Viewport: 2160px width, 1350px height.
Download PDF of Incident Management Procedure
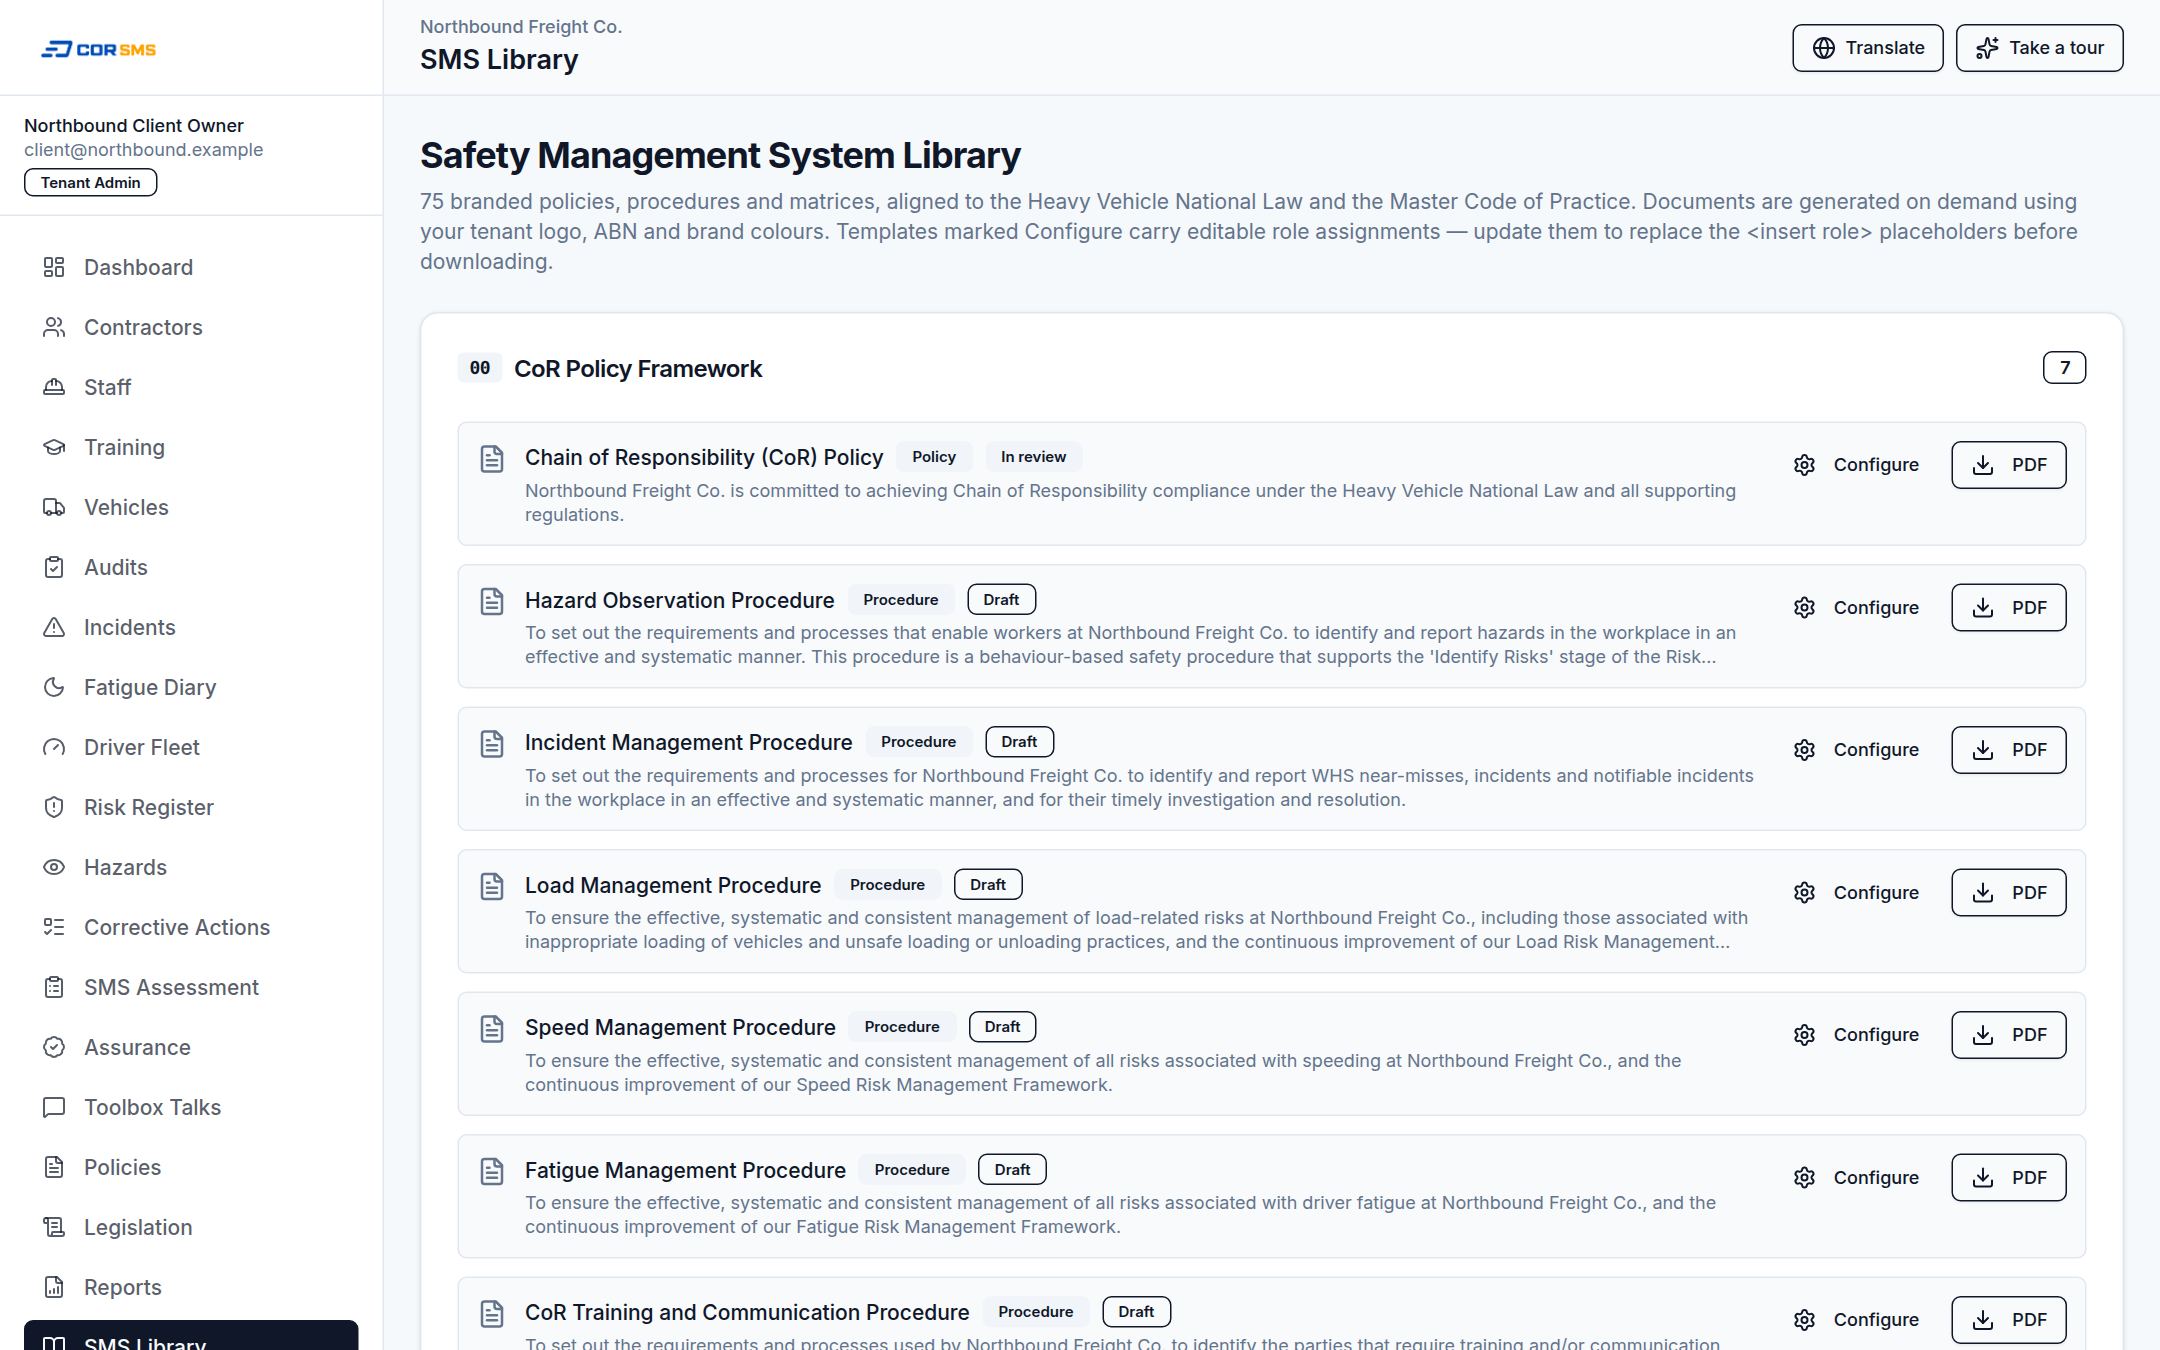(2008, 750)
